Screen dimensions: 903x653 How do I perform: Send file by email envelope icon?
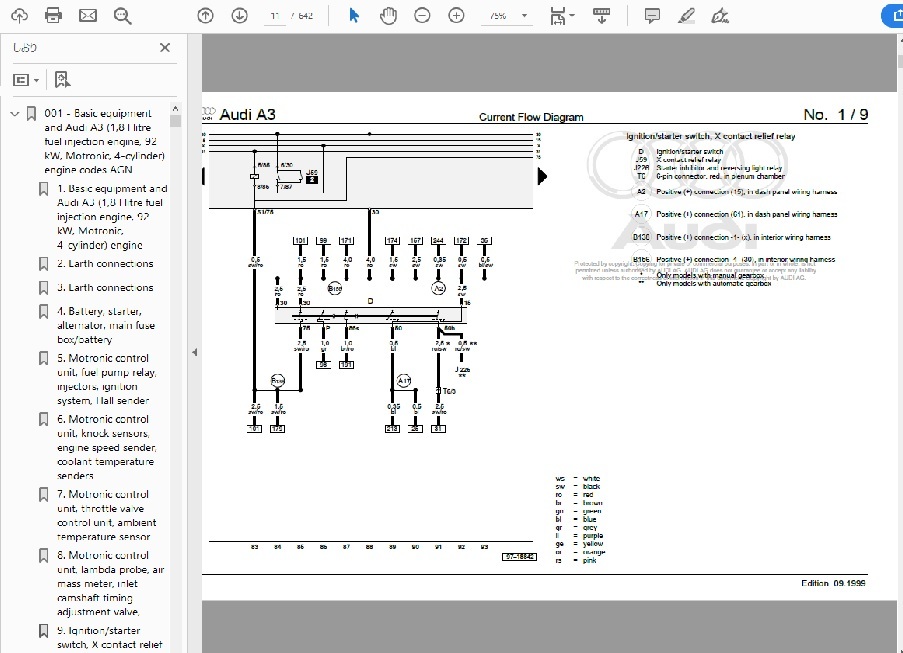88,16
